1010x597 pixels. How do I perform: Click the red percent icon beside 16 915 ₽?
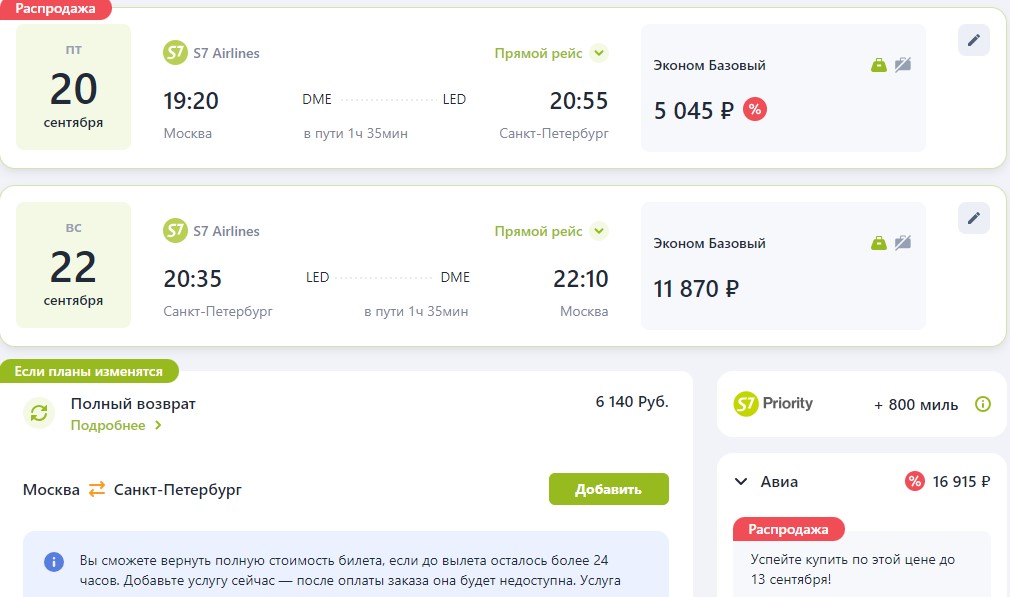point(915,481)
